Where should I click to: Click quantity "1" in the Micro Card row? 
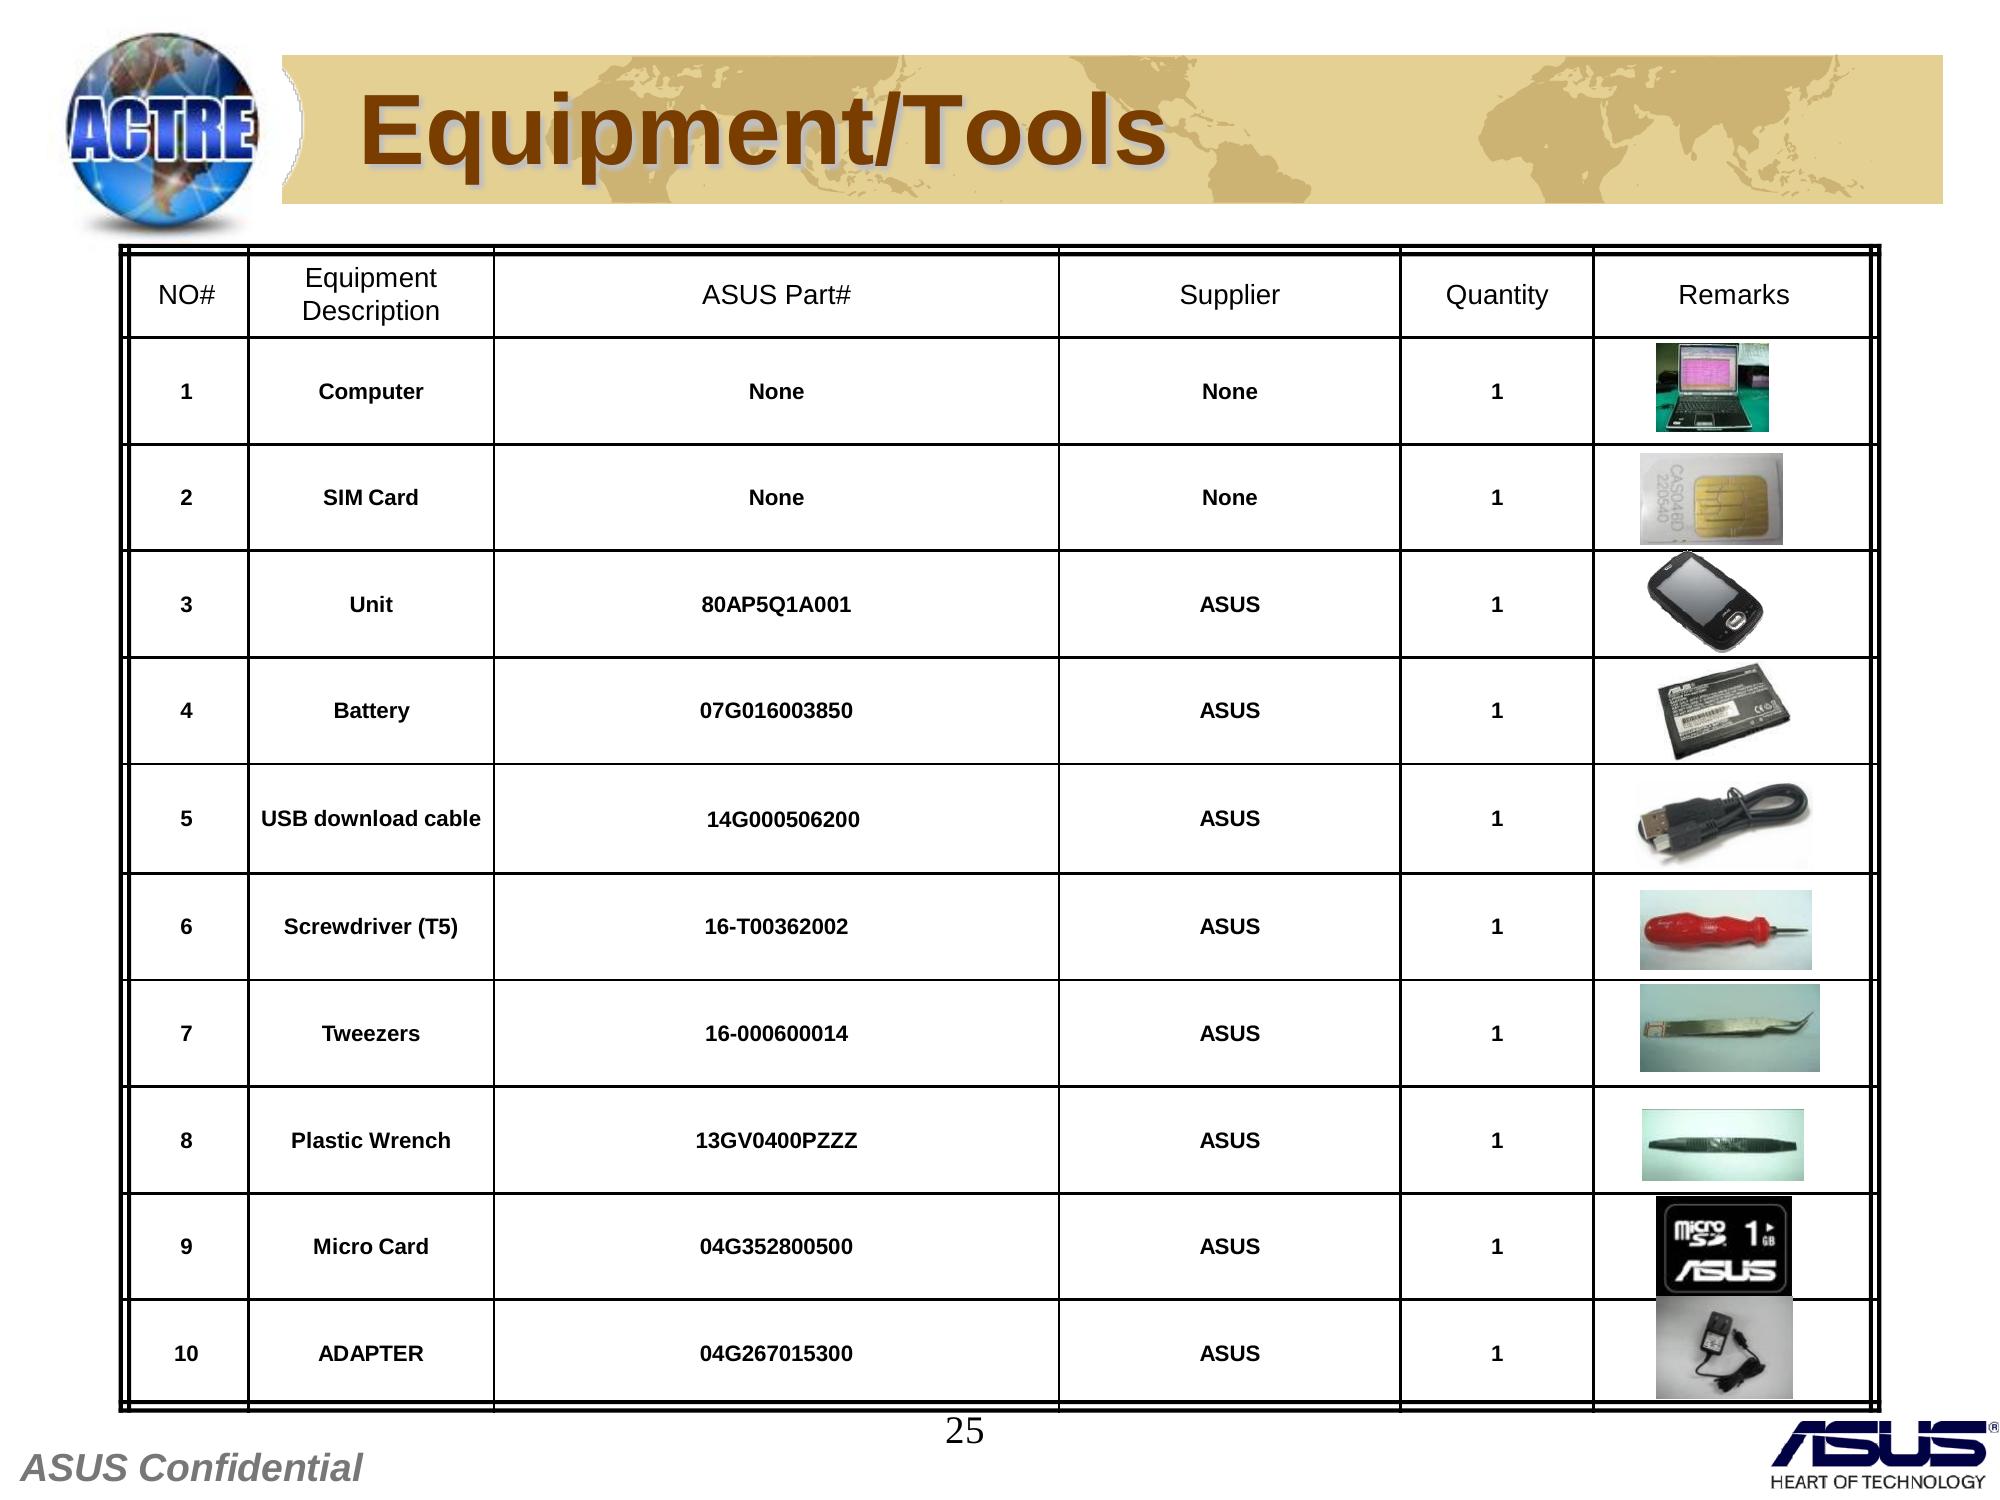pyautogui.click(x=1497, y=1247)
